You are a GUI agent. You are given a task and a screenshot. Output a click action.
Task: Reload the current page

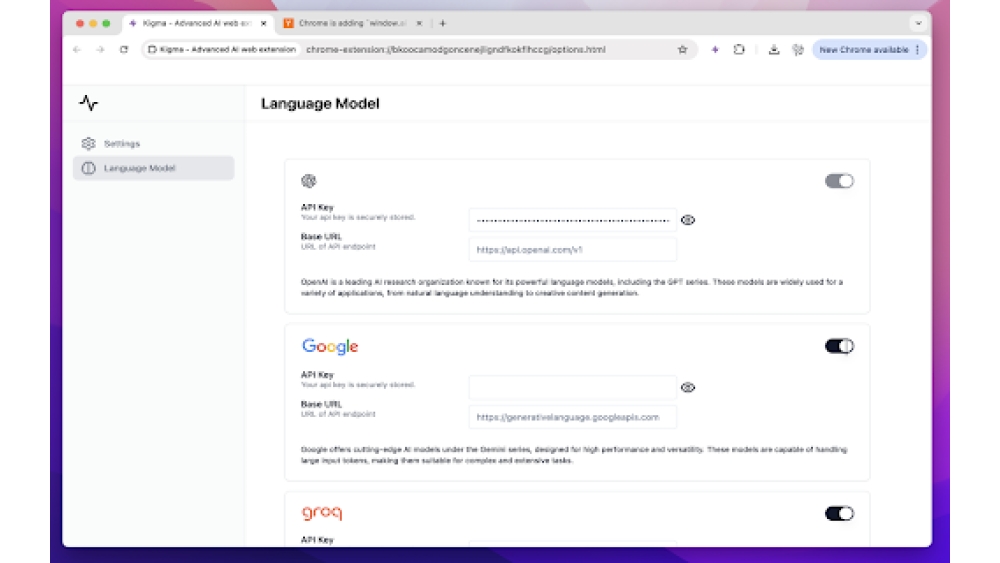124,50
